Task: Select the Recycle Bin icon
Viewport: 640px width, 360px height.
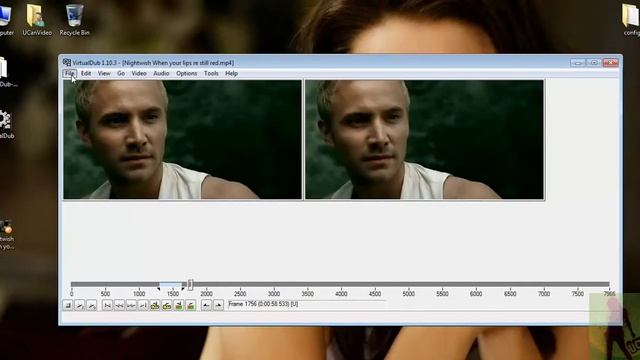Action: (74, 20)
